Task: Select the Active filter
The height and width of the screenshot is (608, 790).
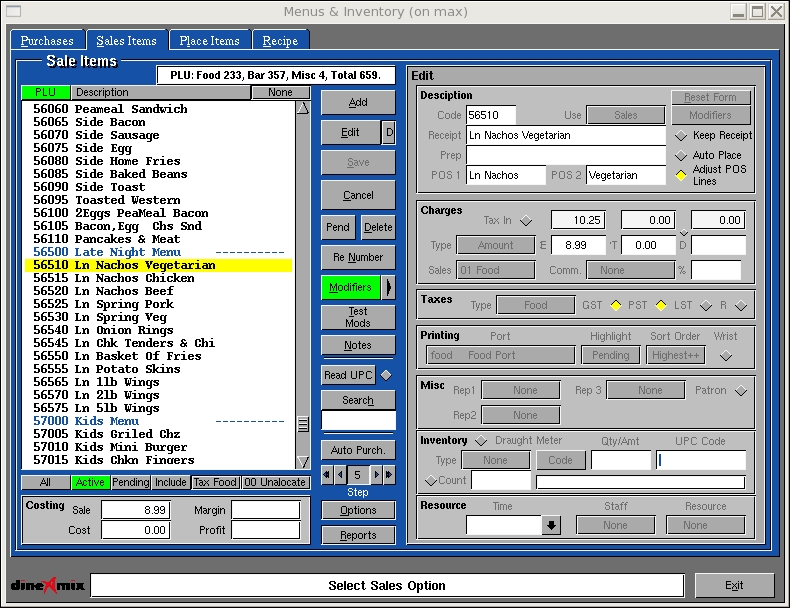Action: 90,483
